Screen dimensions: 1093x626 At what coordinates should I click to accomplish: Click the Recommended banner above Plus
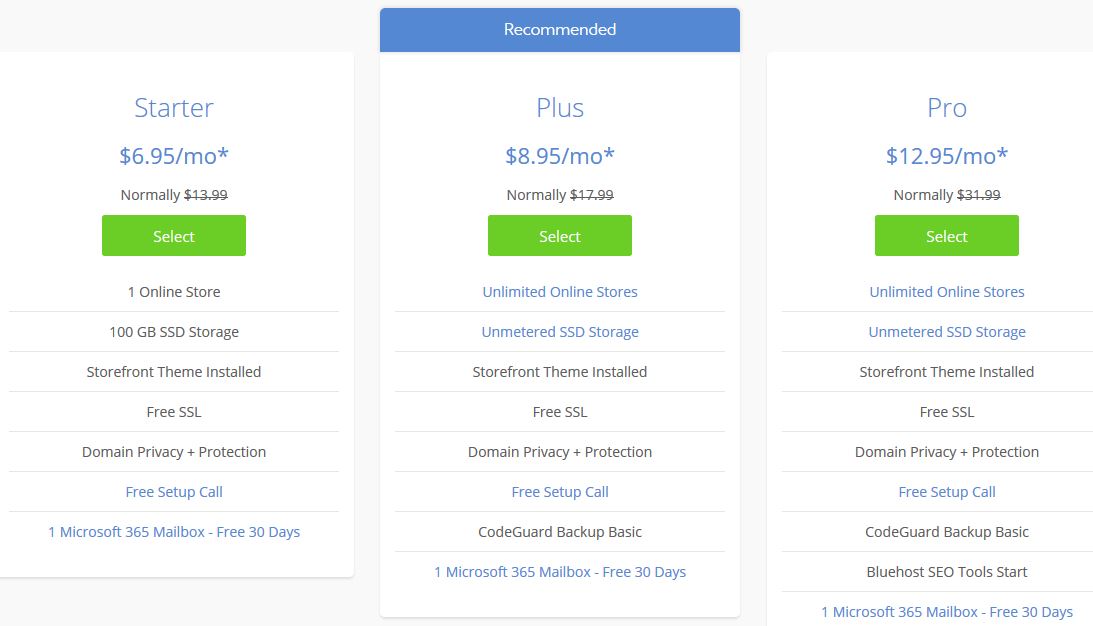click(560, 30)
